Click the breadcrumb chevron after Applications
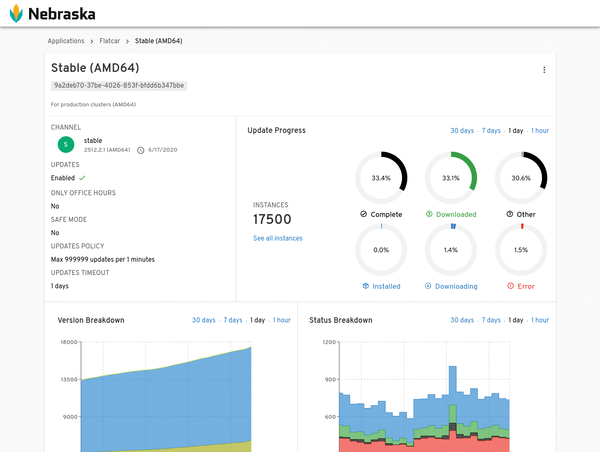Screen dimensions: 600x452 pos(92,41)
